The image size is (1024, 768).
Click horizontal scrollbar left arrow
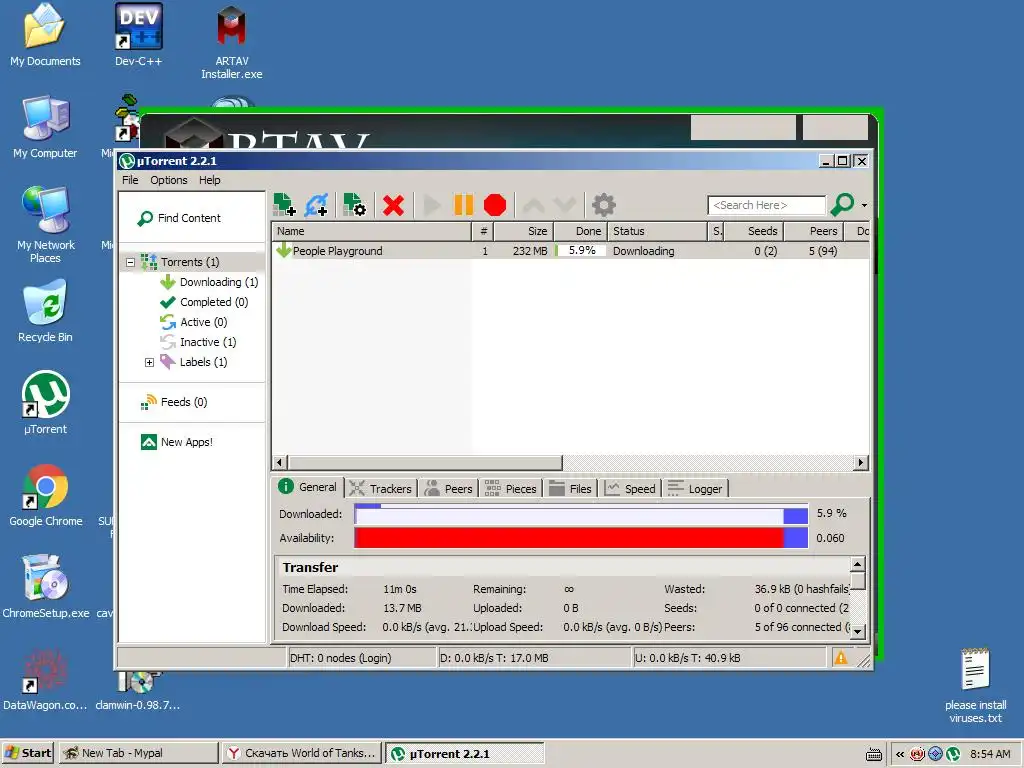coord(280,462)
